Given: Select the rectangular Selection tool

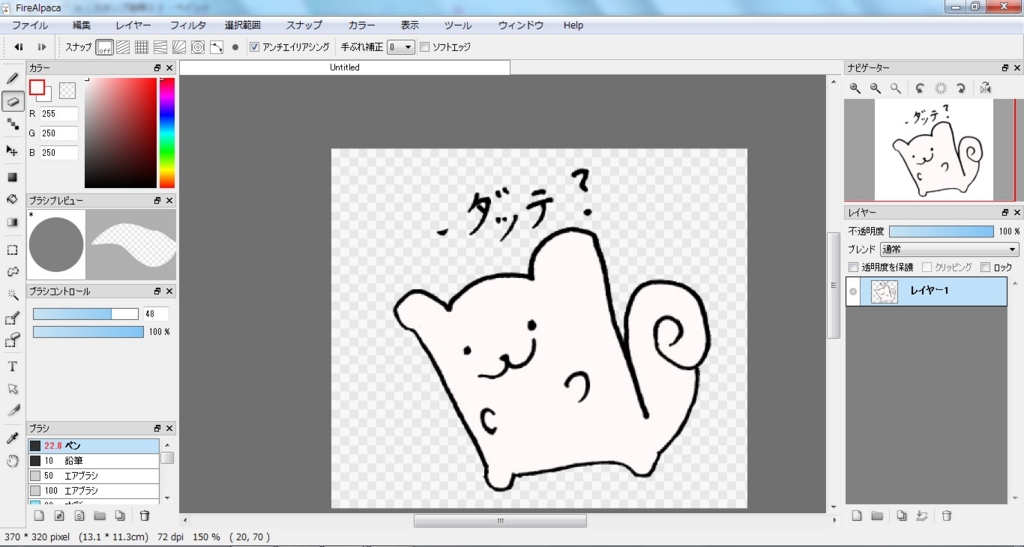Looking at the screenshot, I should coord(12,250).
